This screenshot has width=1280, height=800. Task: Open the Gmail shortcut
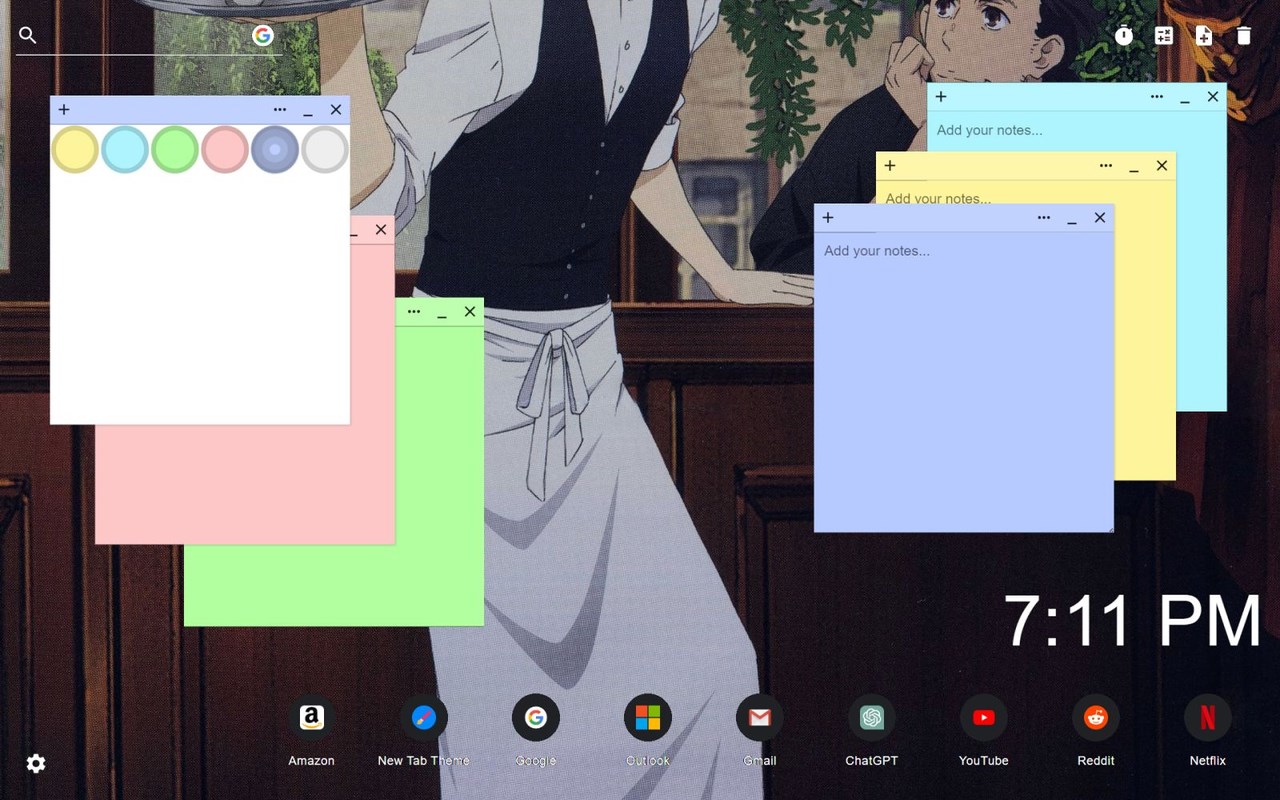pos(759,718)
